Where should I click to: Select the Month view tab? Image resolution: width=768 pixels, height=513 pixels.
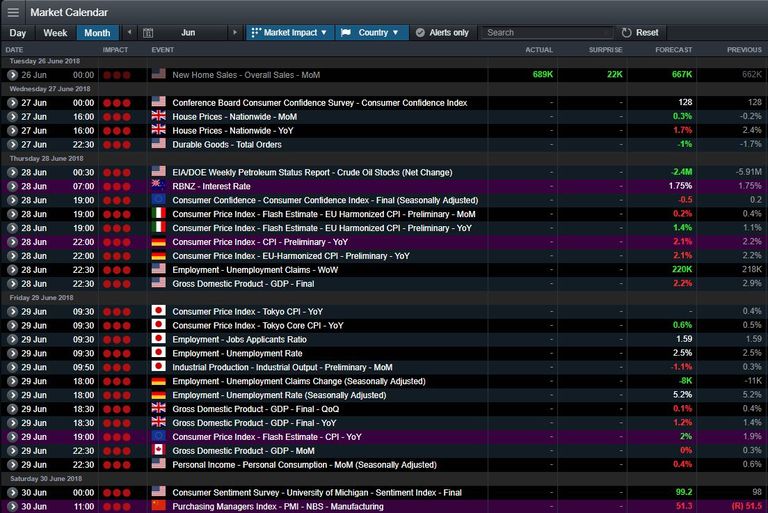[97, 33]
